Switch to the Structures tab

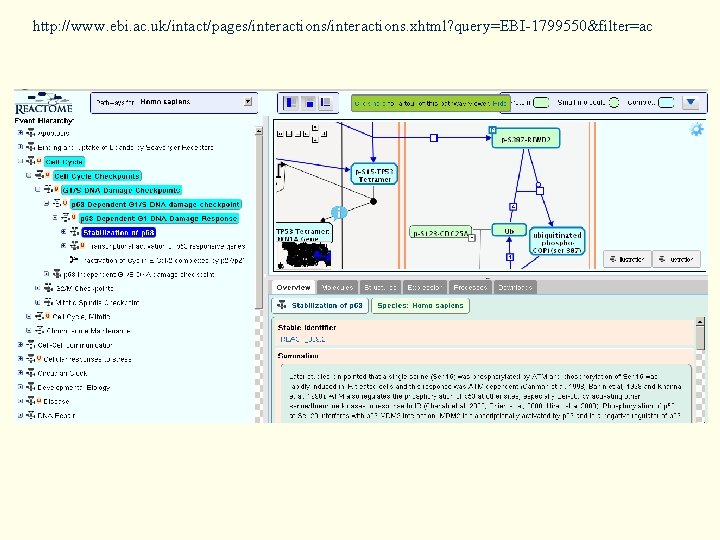click(x=380, y=287)
